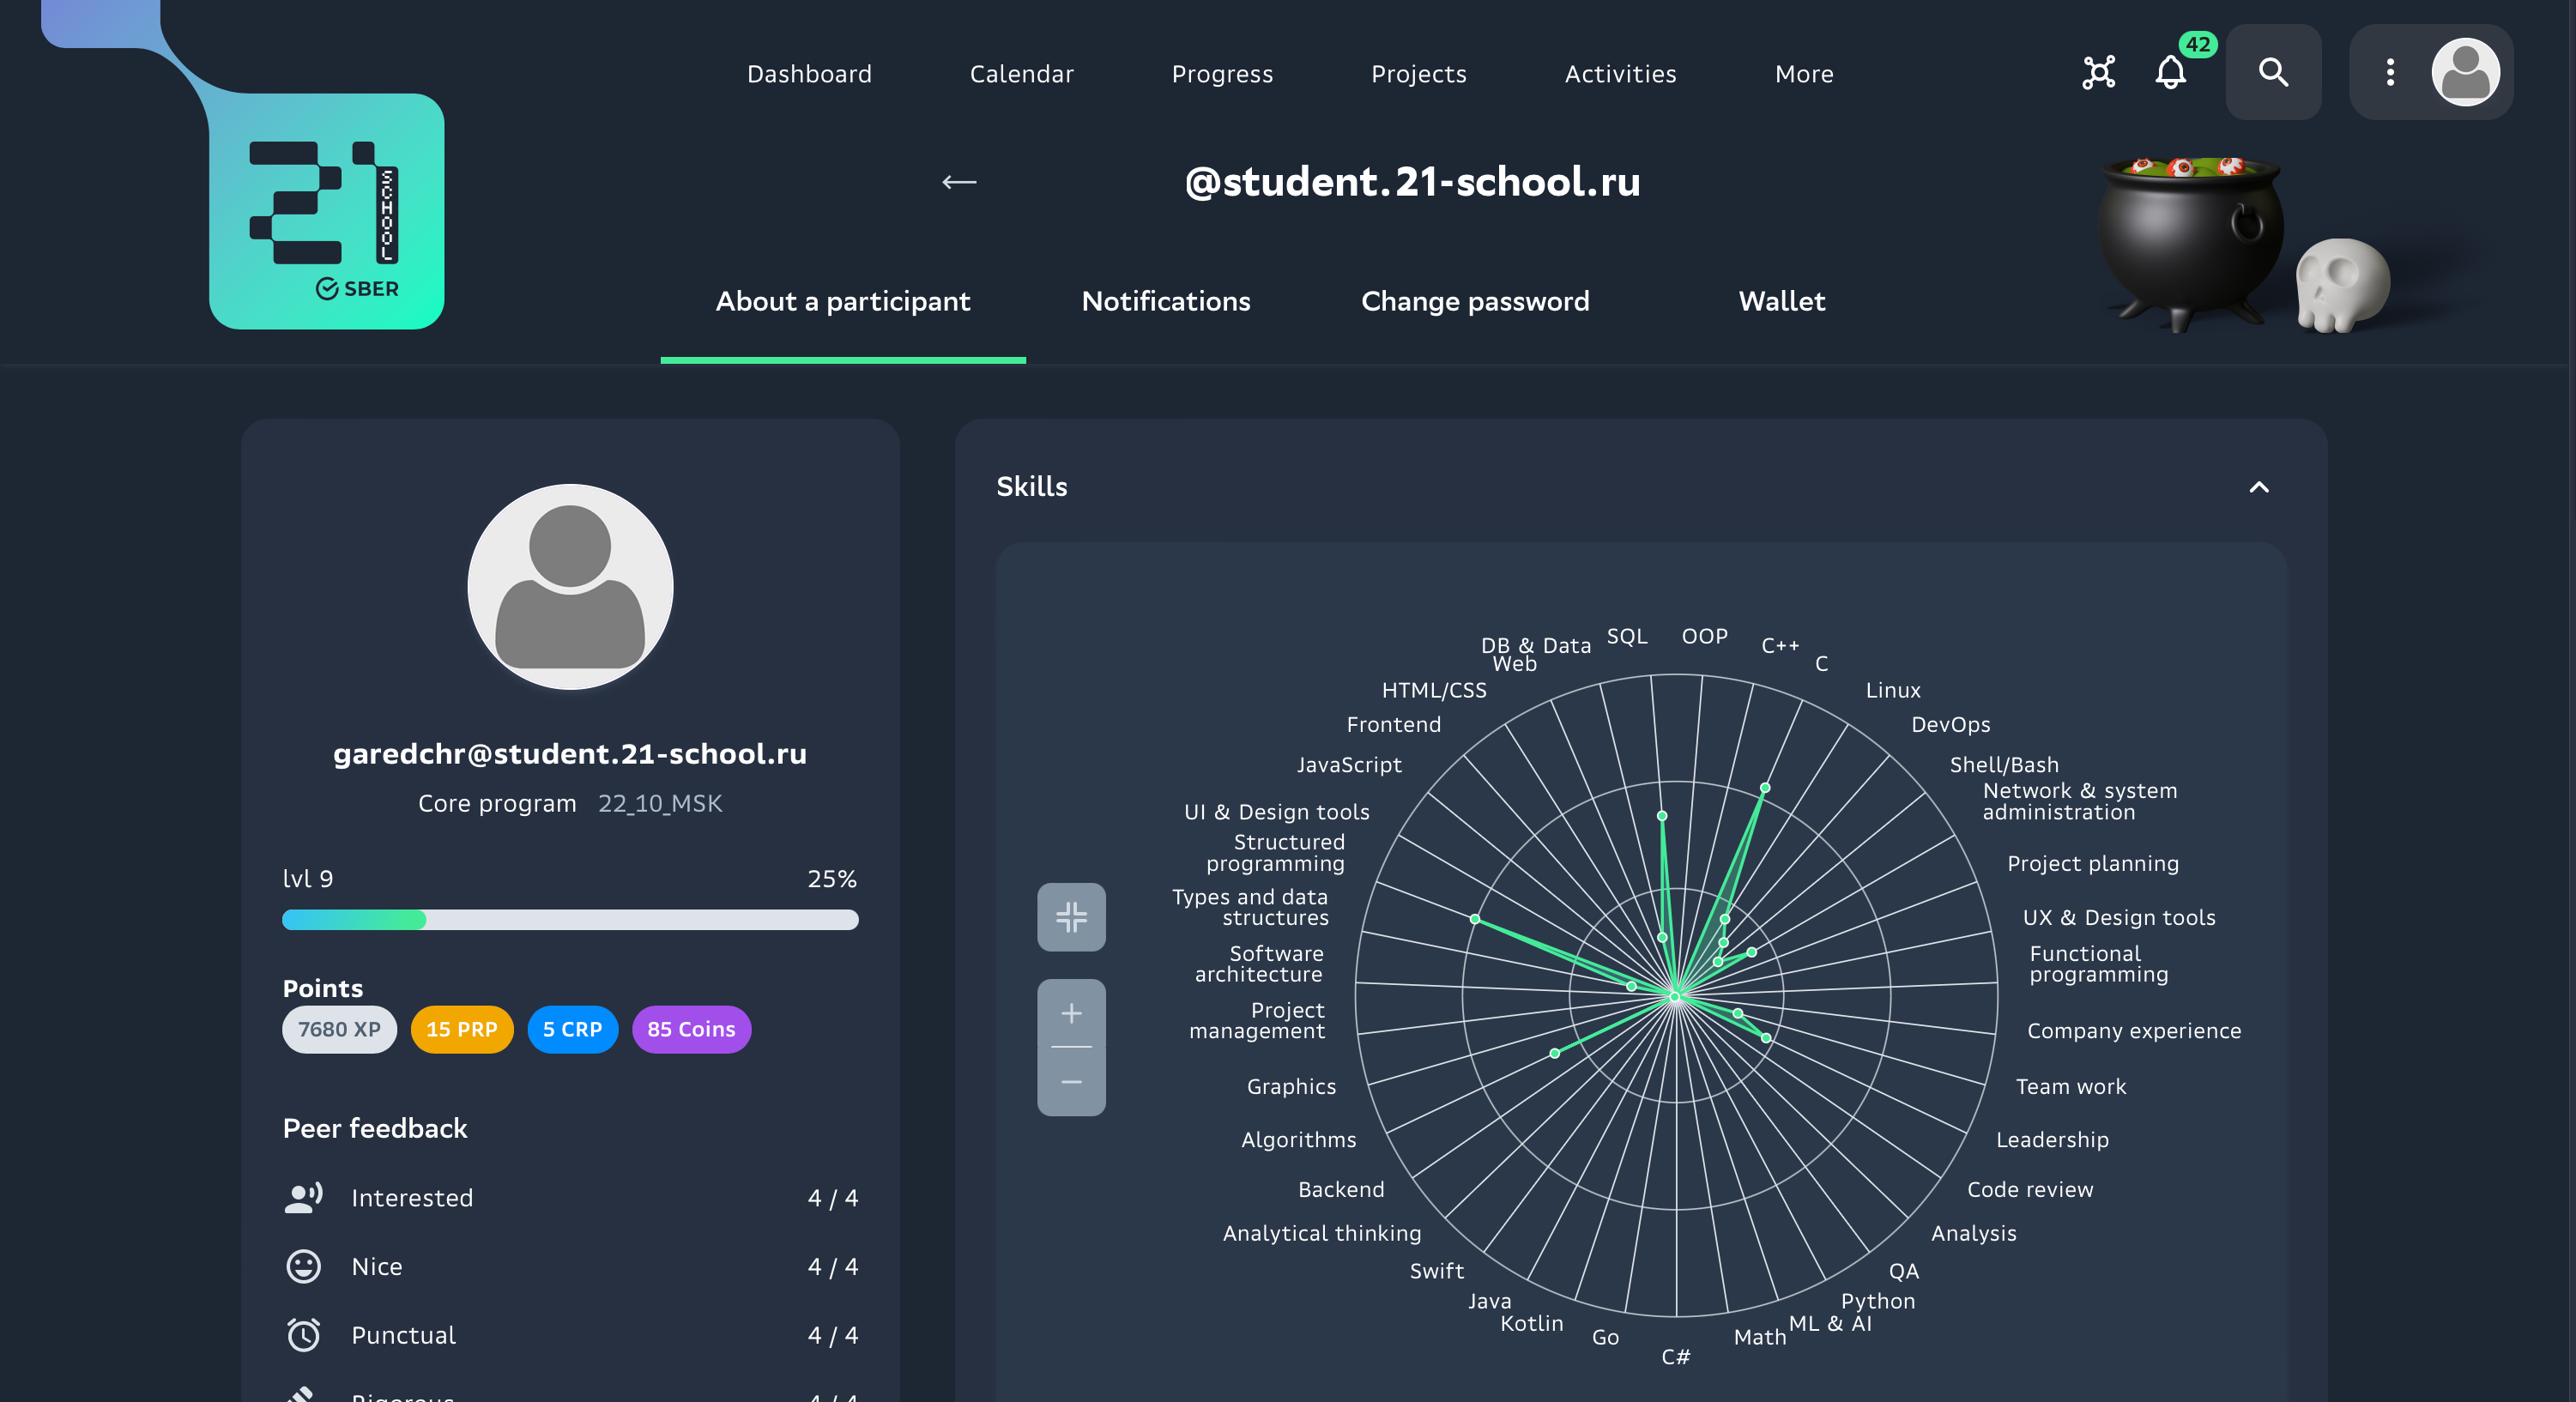Click the 85 Coins badge
2576x1402 pixels.
point(690,1029)
